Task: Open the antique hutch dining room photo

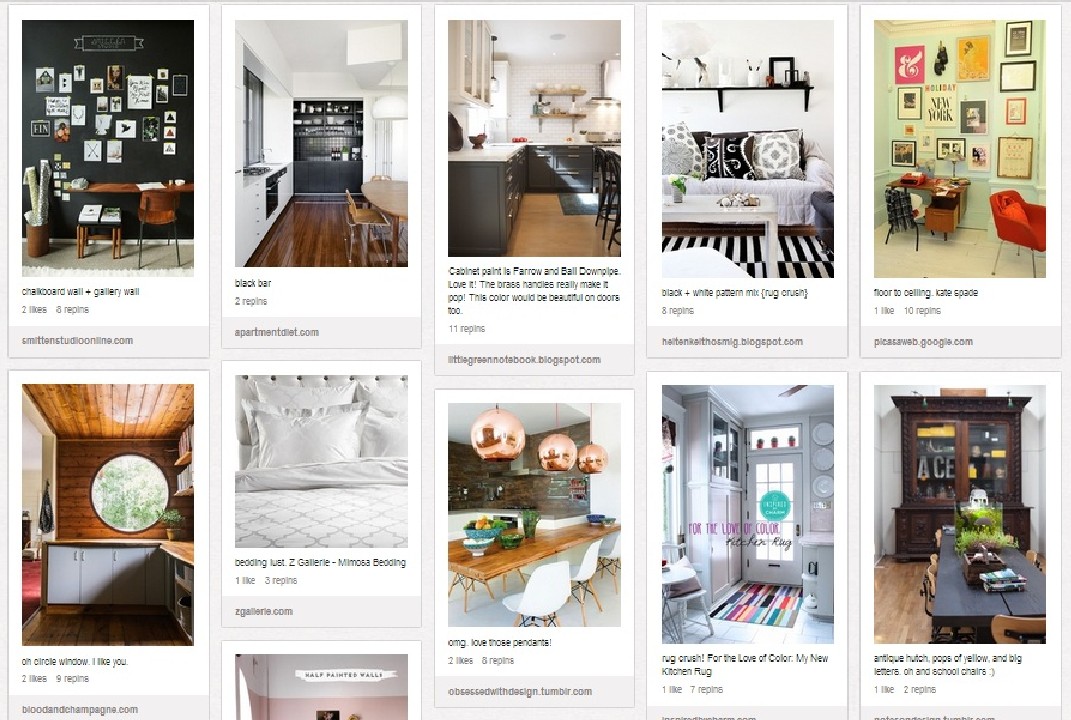Action: click(x=960, y=514)
